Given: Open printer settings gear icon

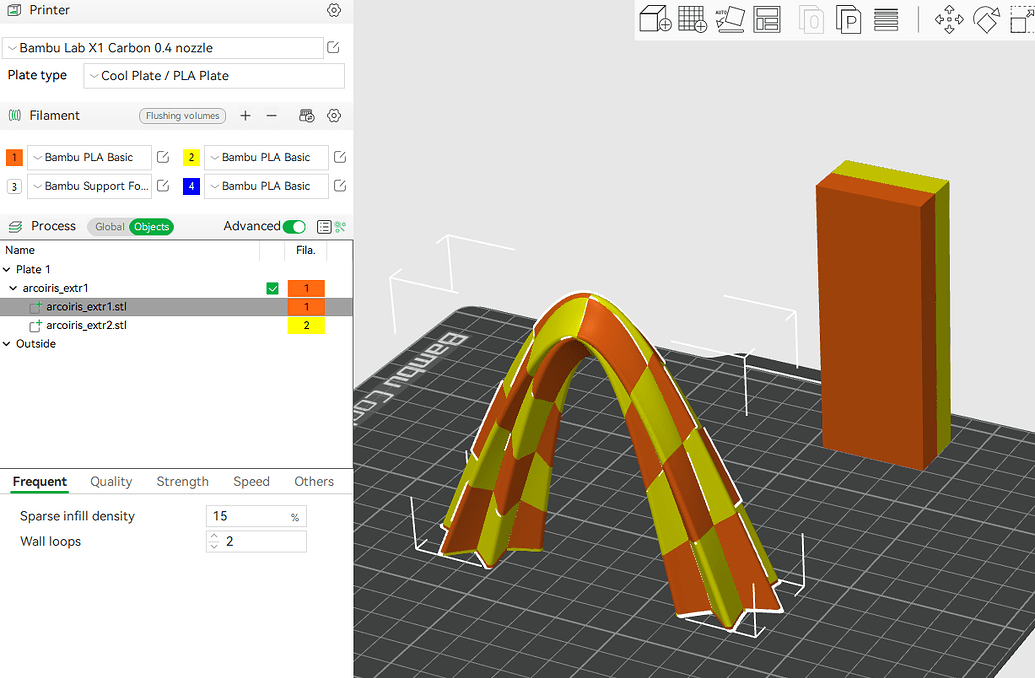Looking at the screenshot, I should 334,10.
